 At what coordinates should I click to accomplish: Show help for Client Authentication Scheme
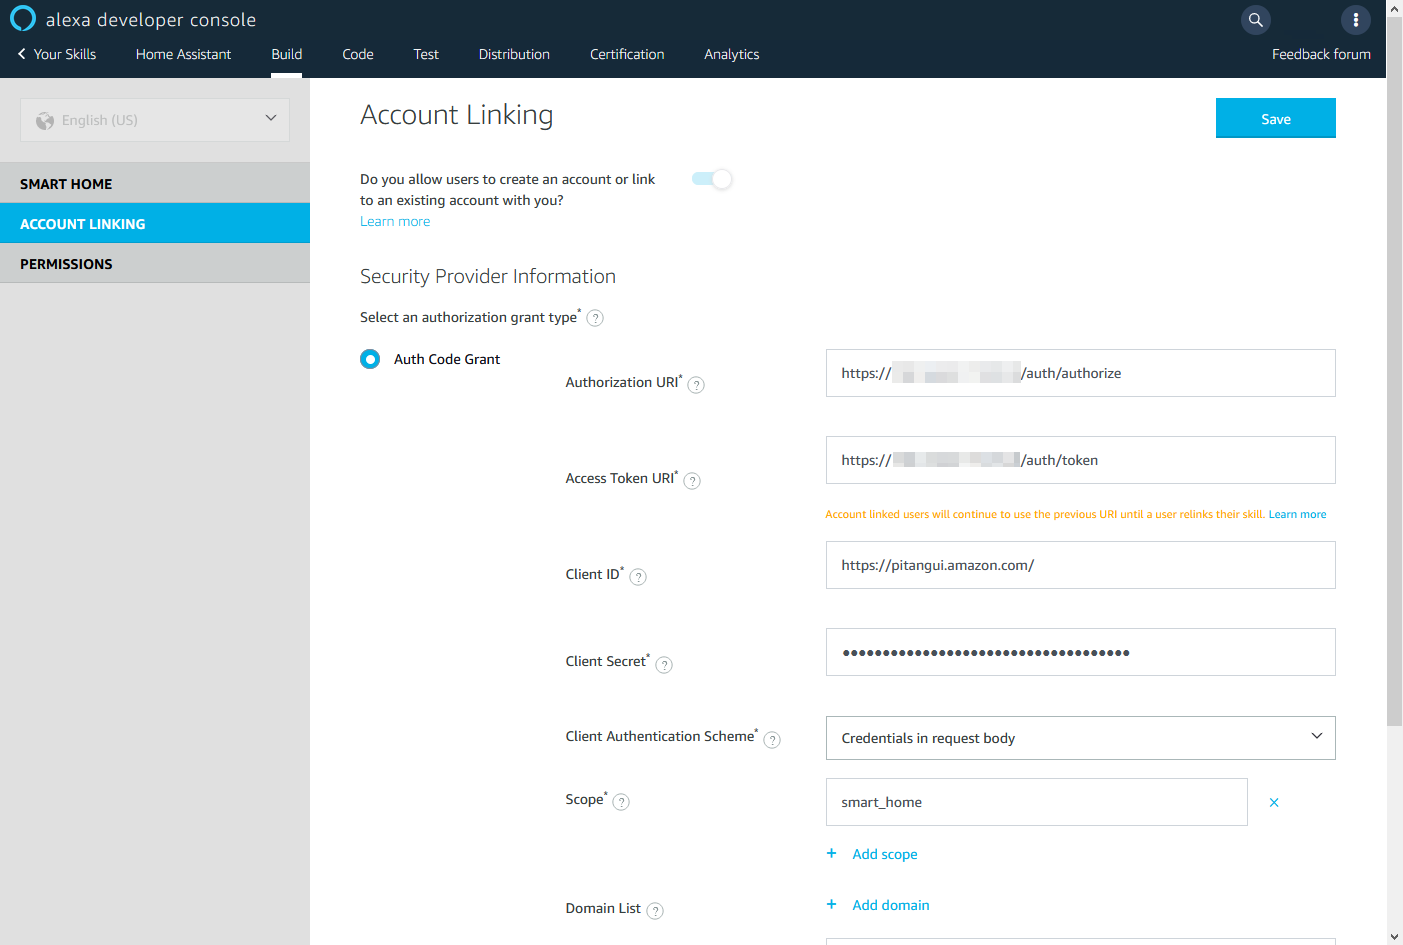[x=772, y=739]
